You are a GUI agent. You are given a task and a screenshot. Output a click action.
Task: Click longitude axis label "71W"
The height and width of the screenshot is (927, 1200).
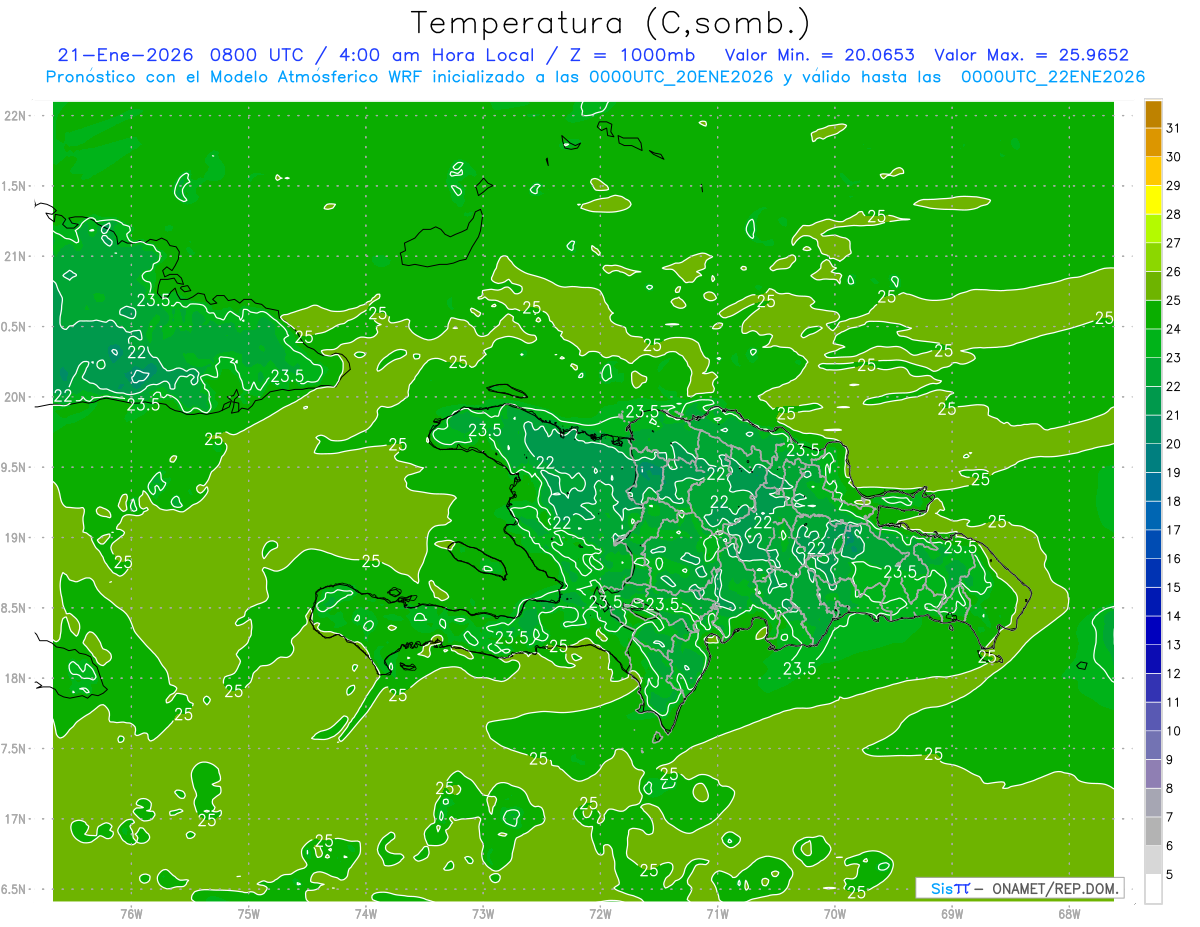717,913
